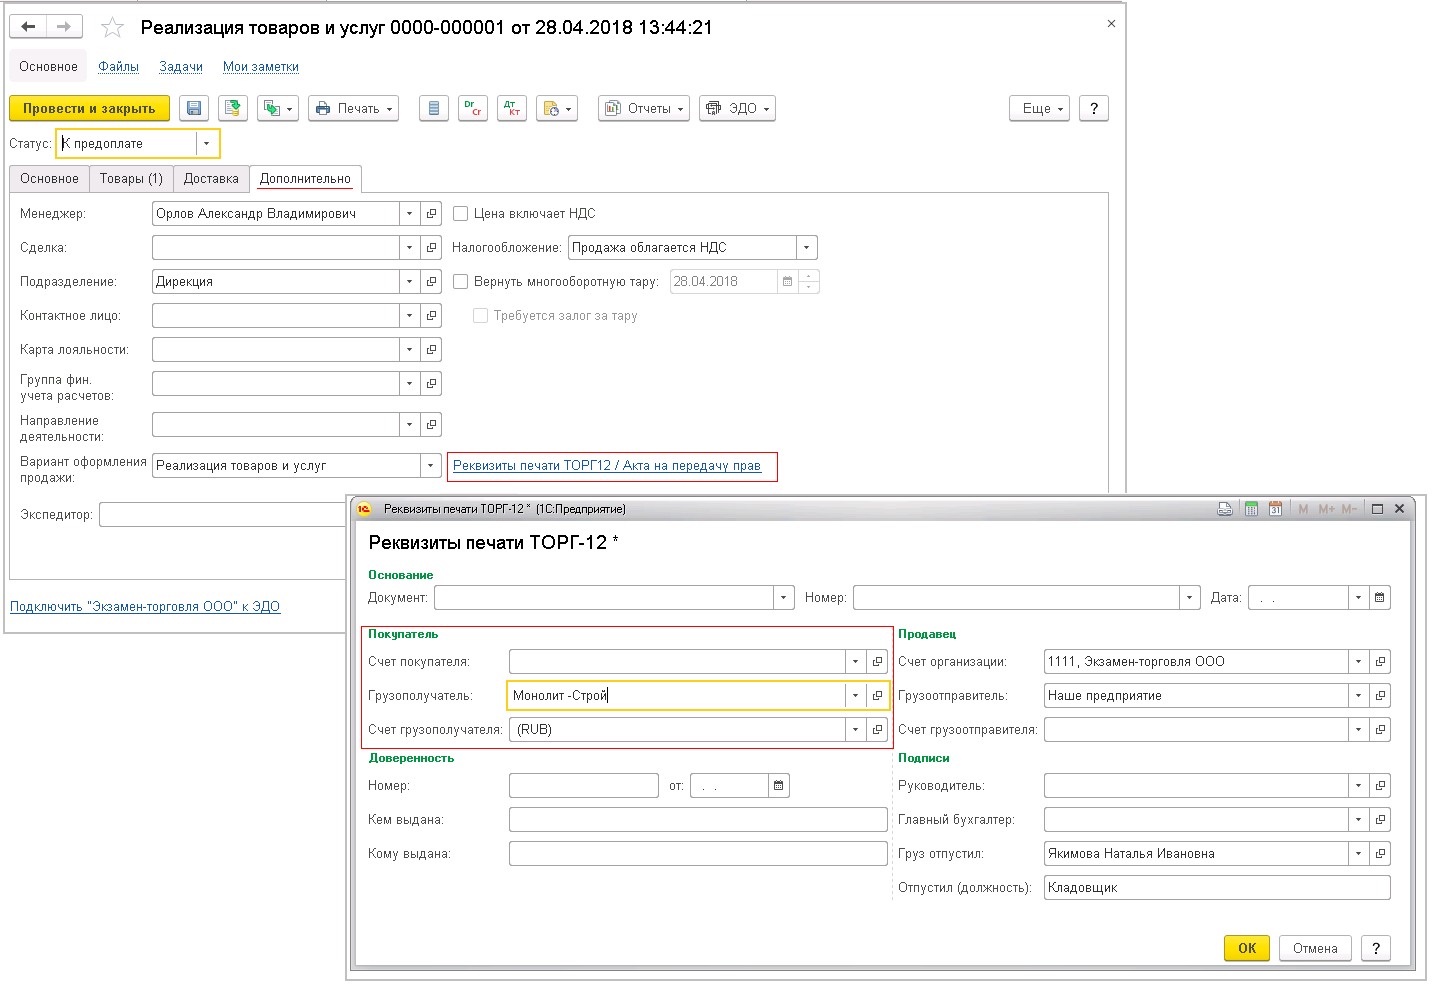Click Отмена button in dialog
Screen dimensions: 1442x1000
(1315, 948)
